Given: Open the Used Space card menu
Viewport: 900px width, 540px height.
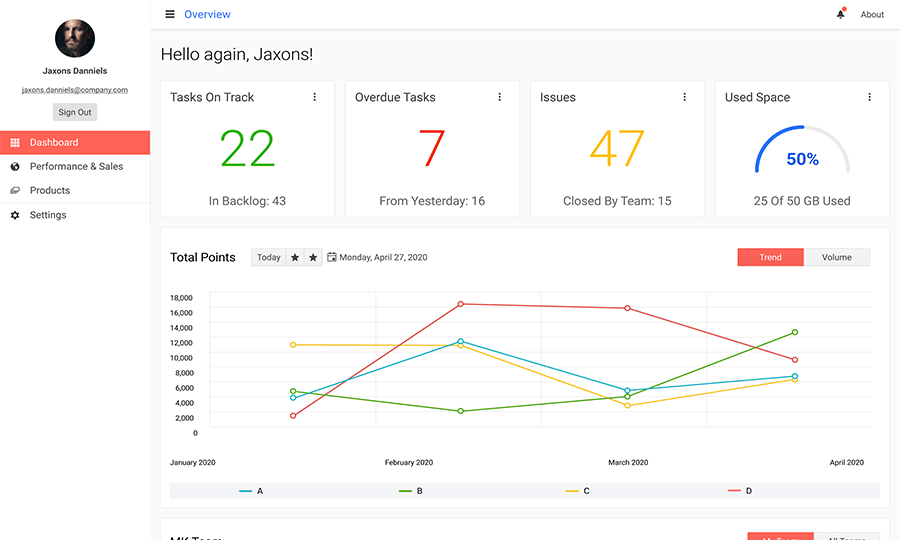Looking at the screenshot, I should pos(870,97).
